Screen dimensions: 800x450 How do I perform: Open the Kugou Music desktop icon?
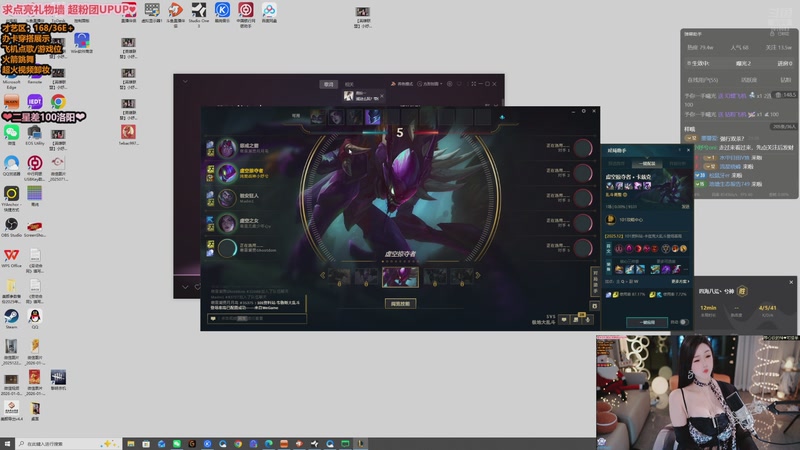(222, 10)
